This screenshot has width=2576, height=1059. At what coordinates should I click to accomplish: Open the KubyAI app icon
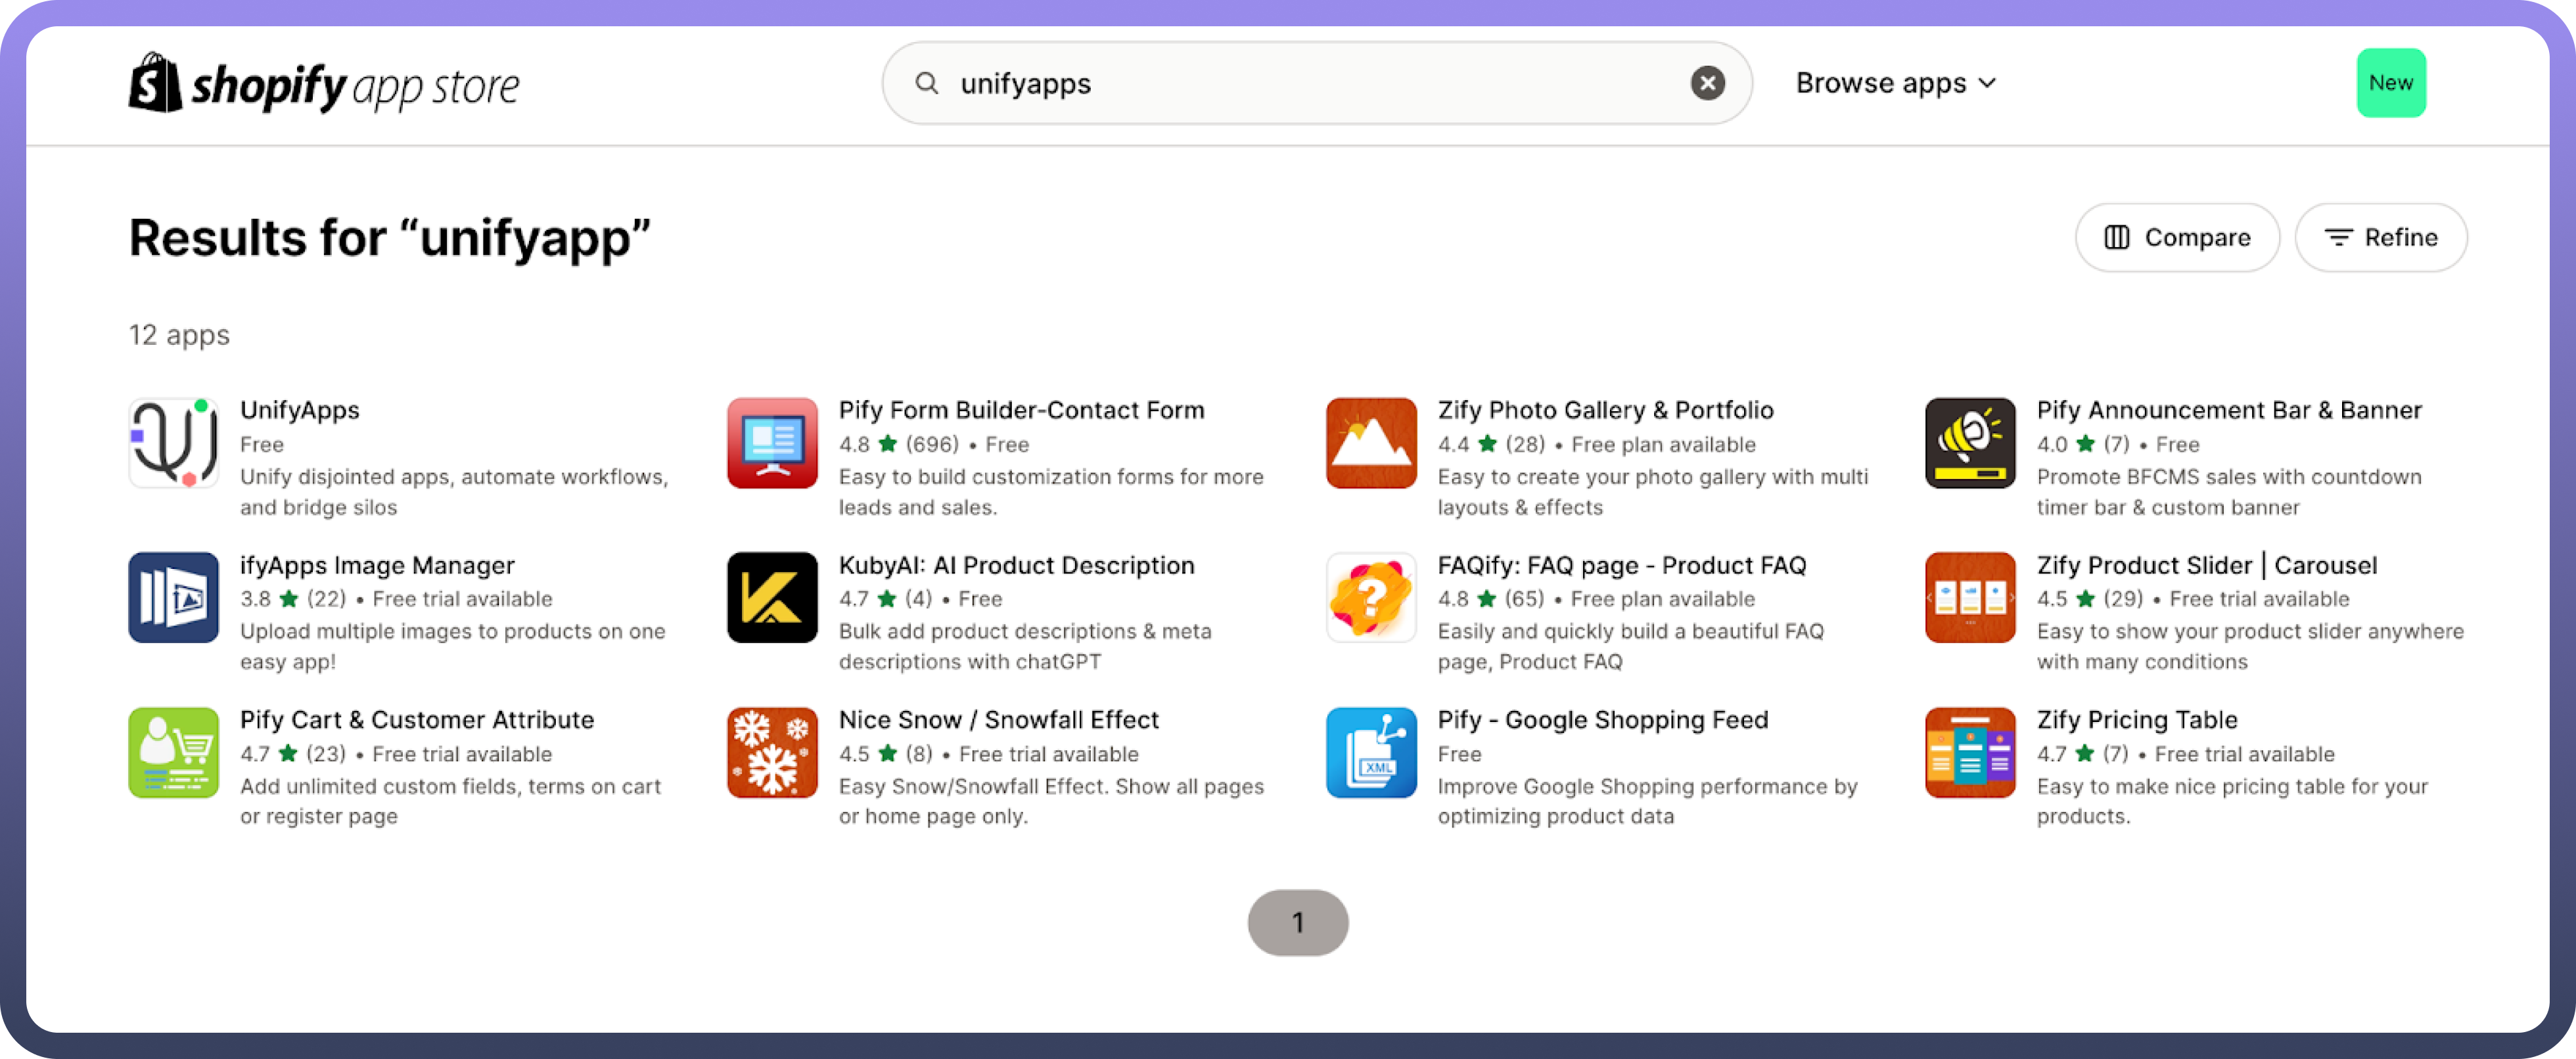coord(772,597)
